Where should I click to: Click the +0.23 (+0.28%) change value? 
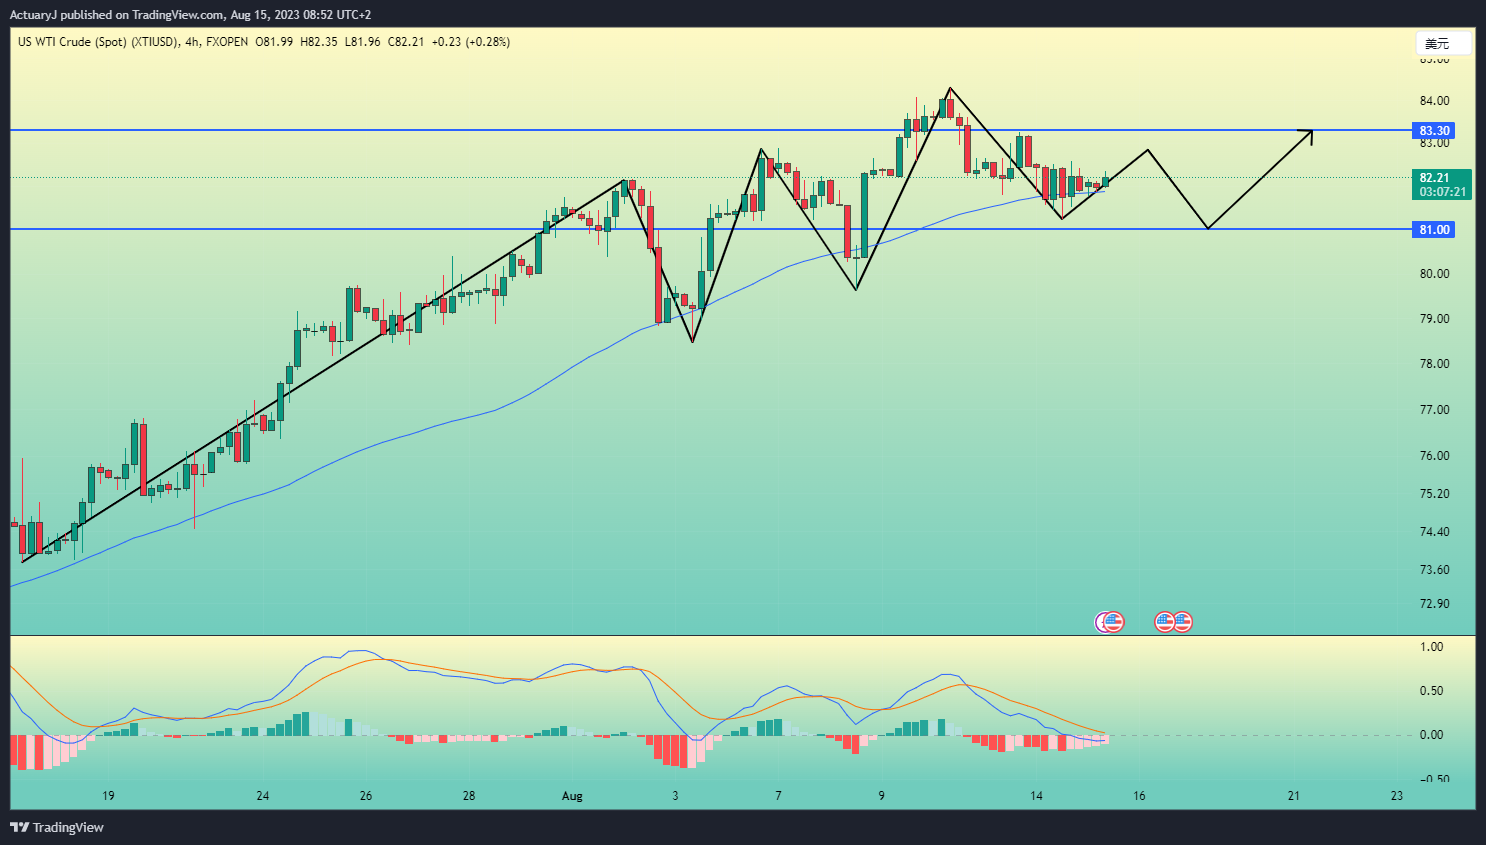pos(470,42)
